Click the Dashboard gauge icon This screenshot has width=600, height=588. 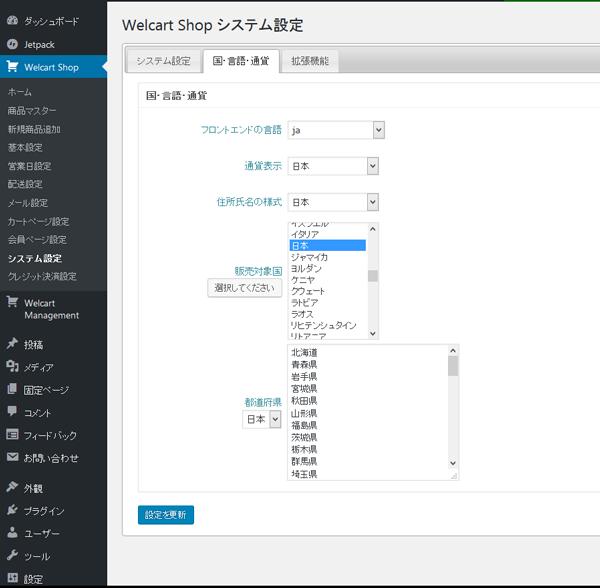(x=12, y=21)
